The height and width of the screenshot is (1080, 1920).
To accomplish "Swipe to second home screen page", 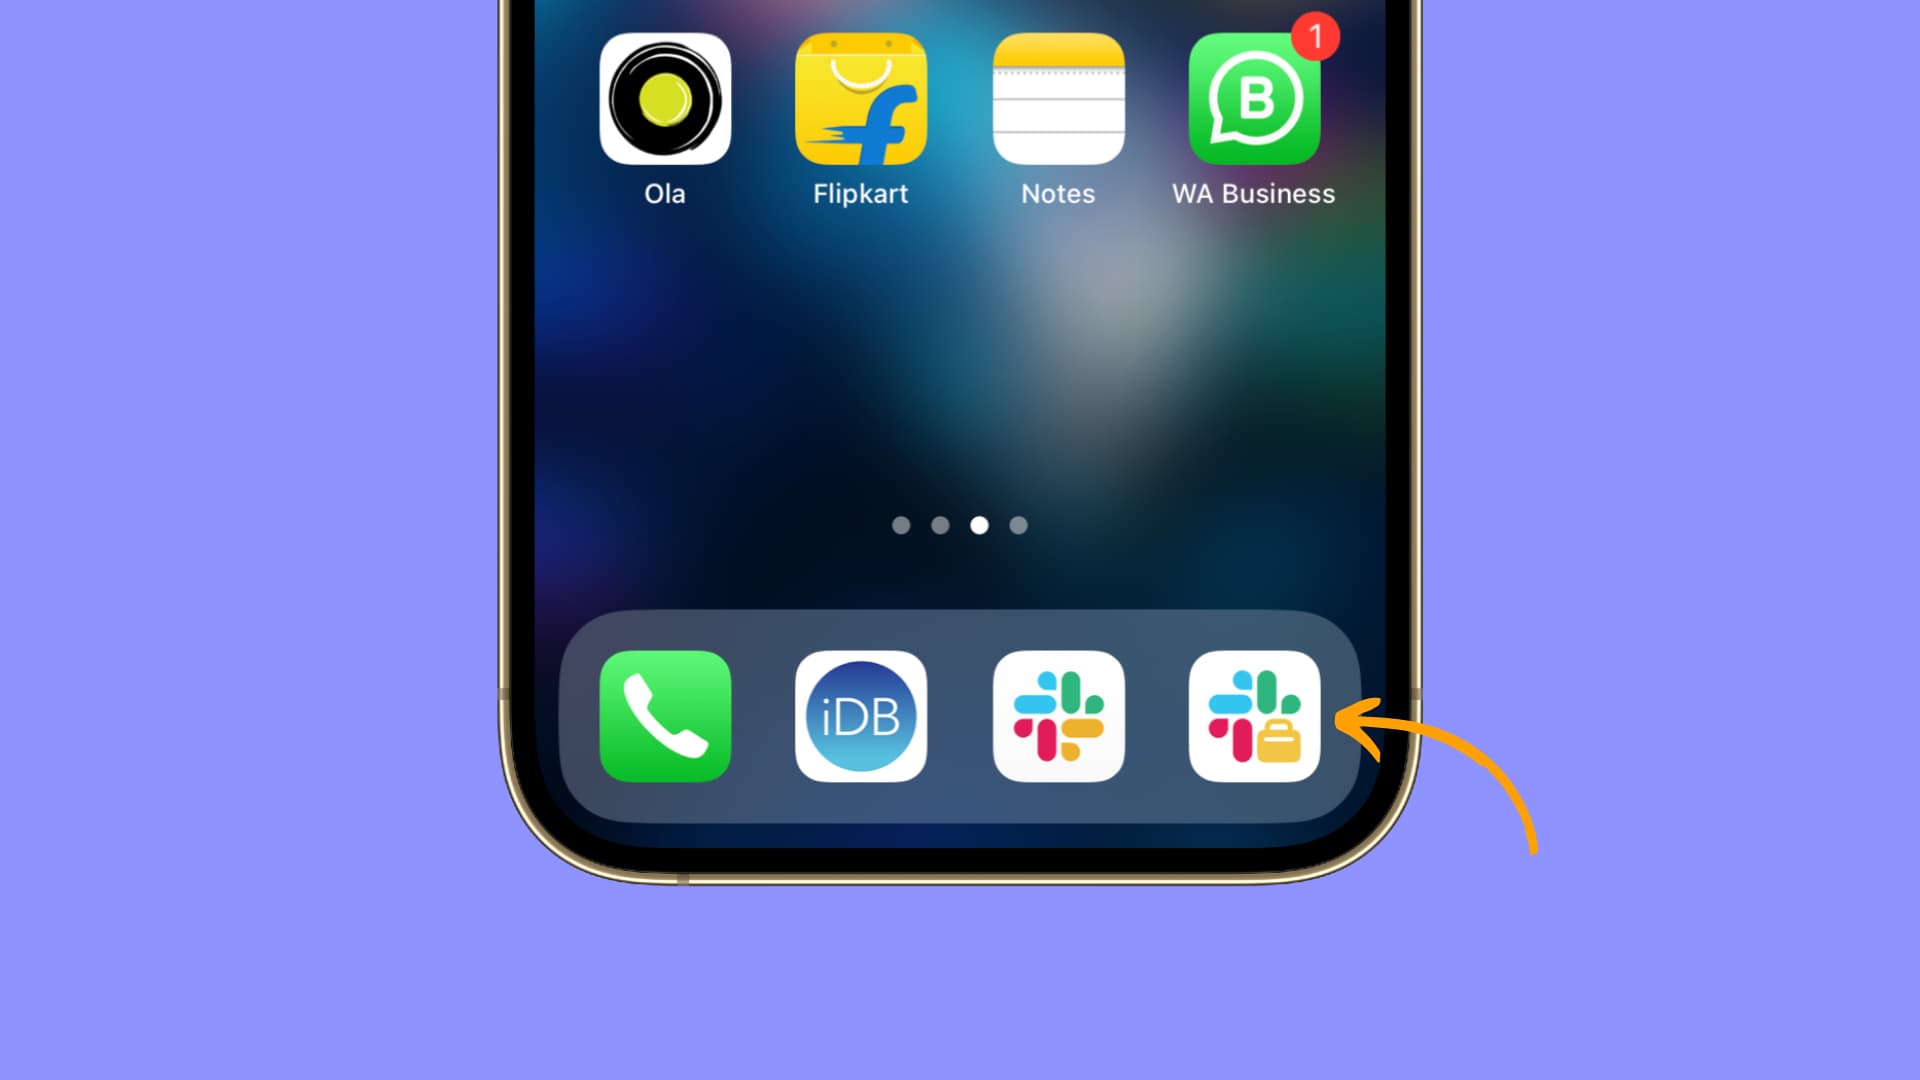I will (x=940, y=525).
